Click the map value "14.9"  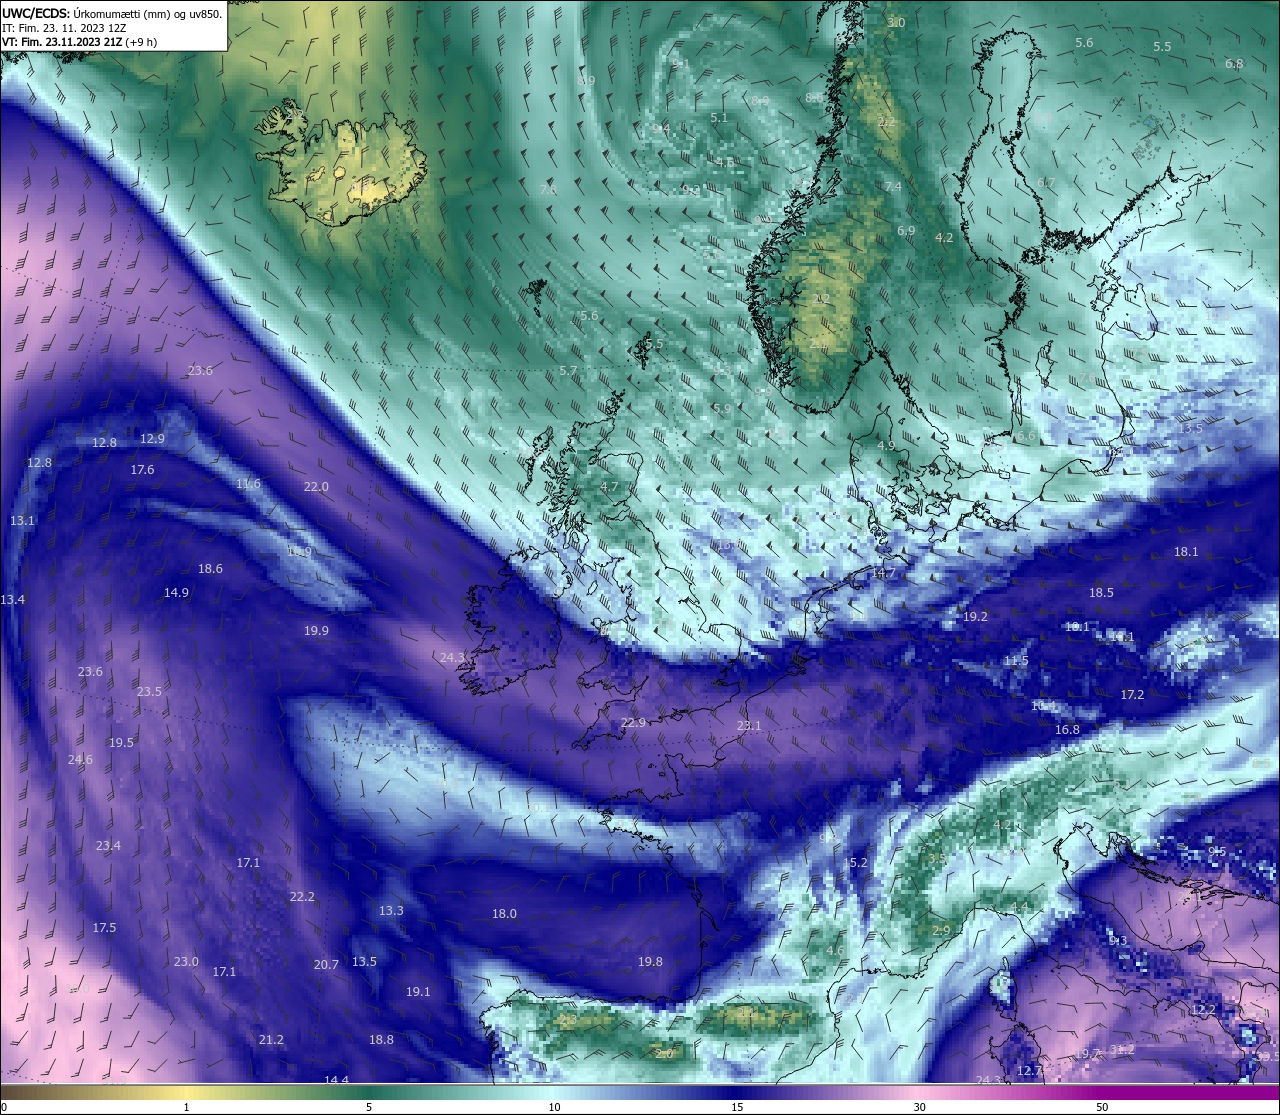point(176,592)
